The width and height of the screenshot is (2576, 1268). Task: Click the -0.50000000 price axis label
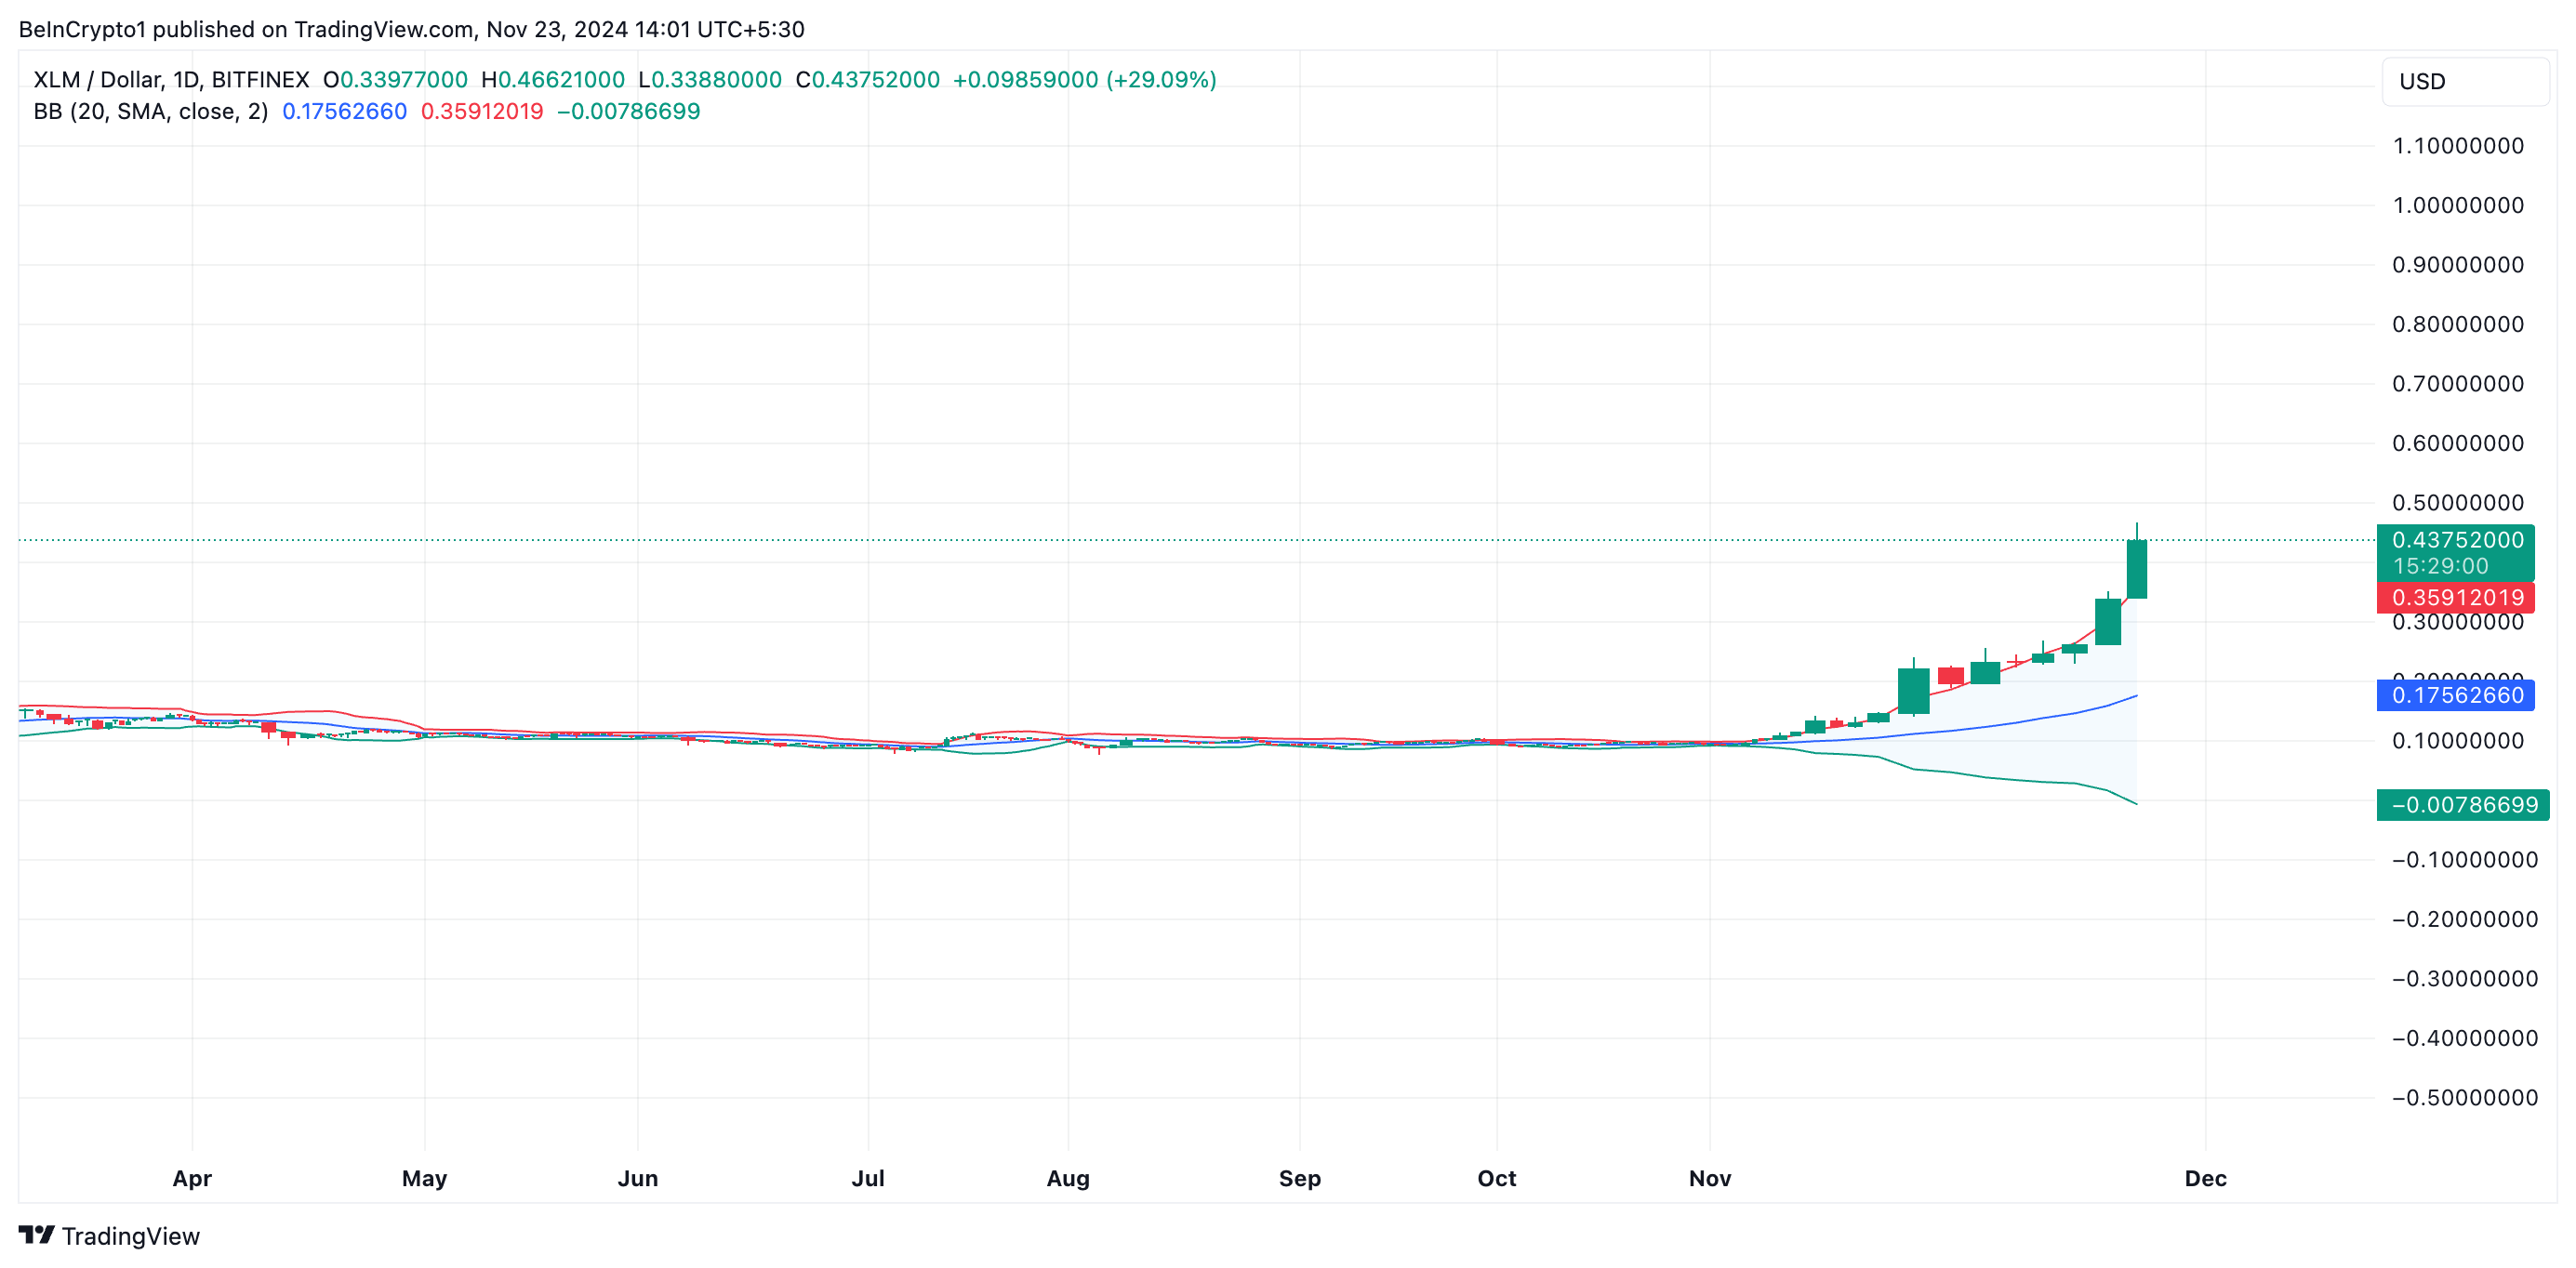[x=2464, y=1098]
